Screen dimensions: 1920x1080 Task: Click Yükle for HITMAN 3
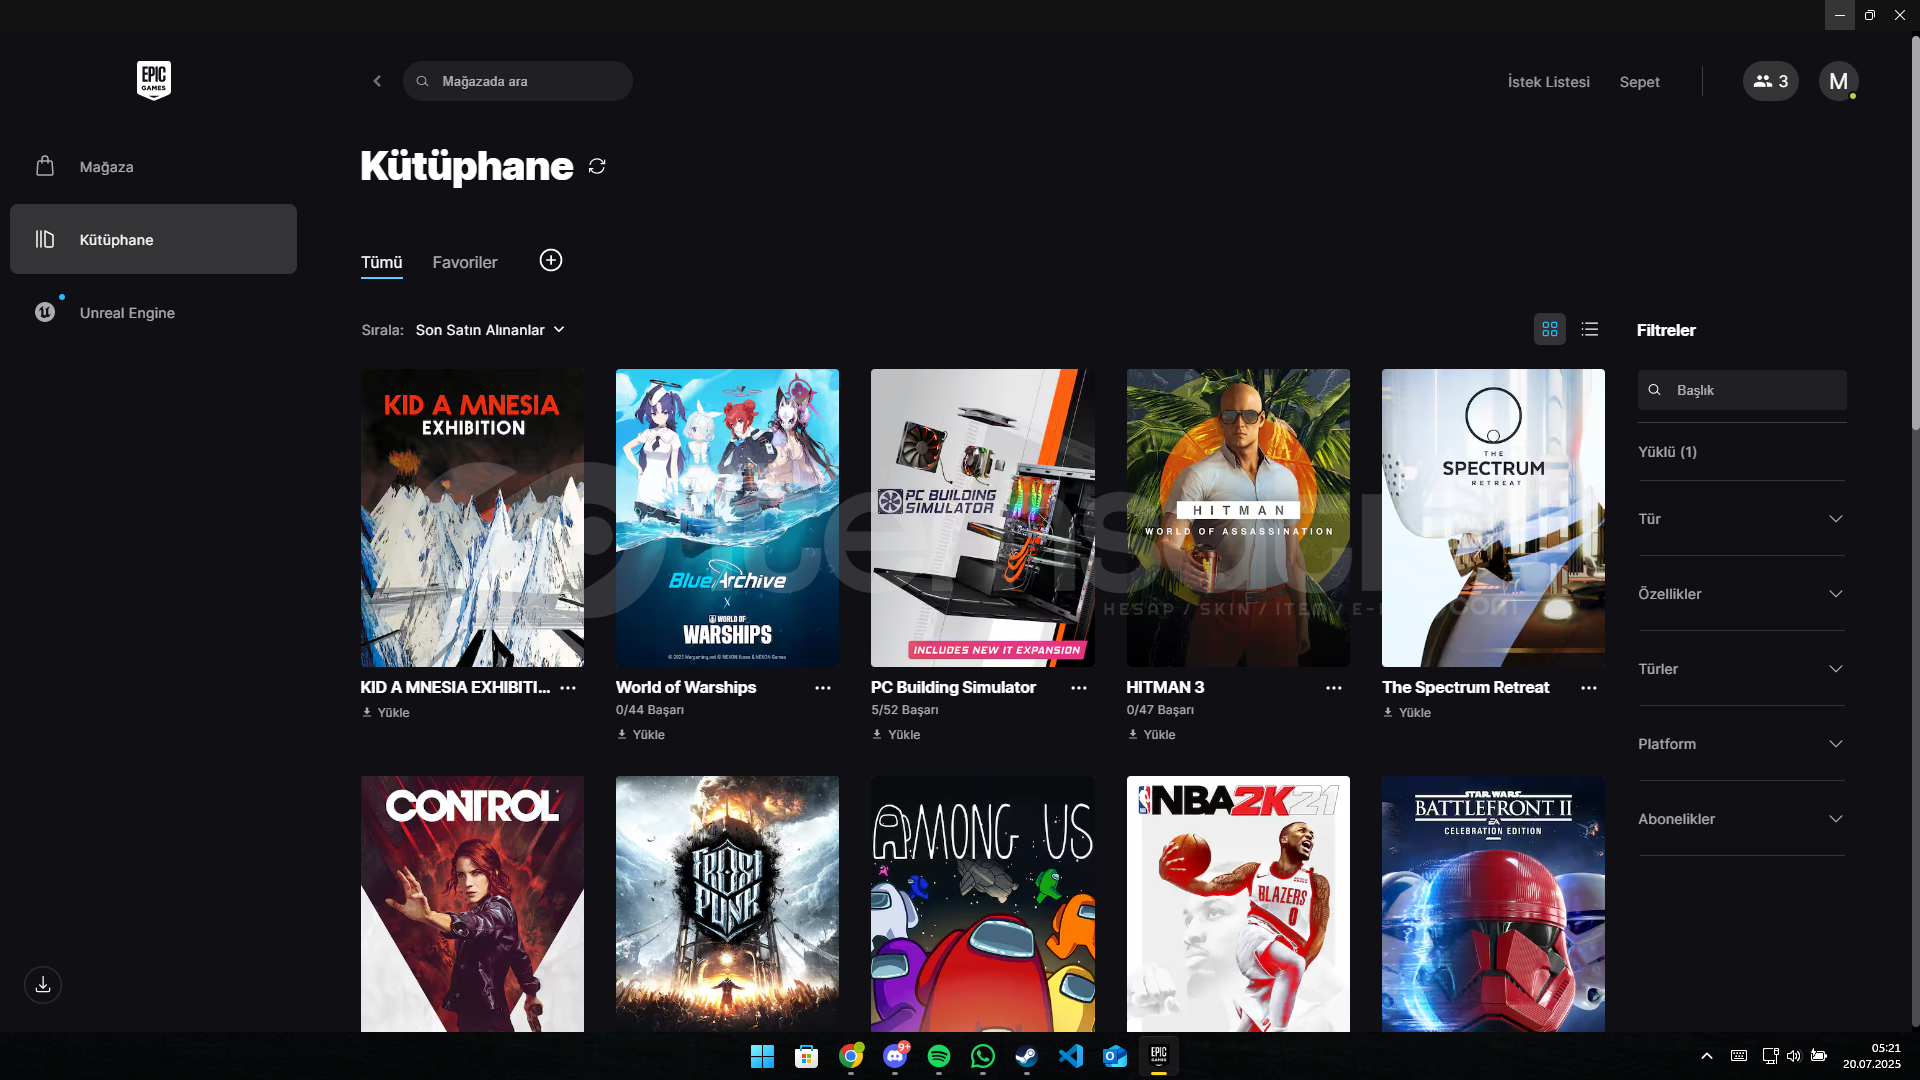(x=1152, y=735)
